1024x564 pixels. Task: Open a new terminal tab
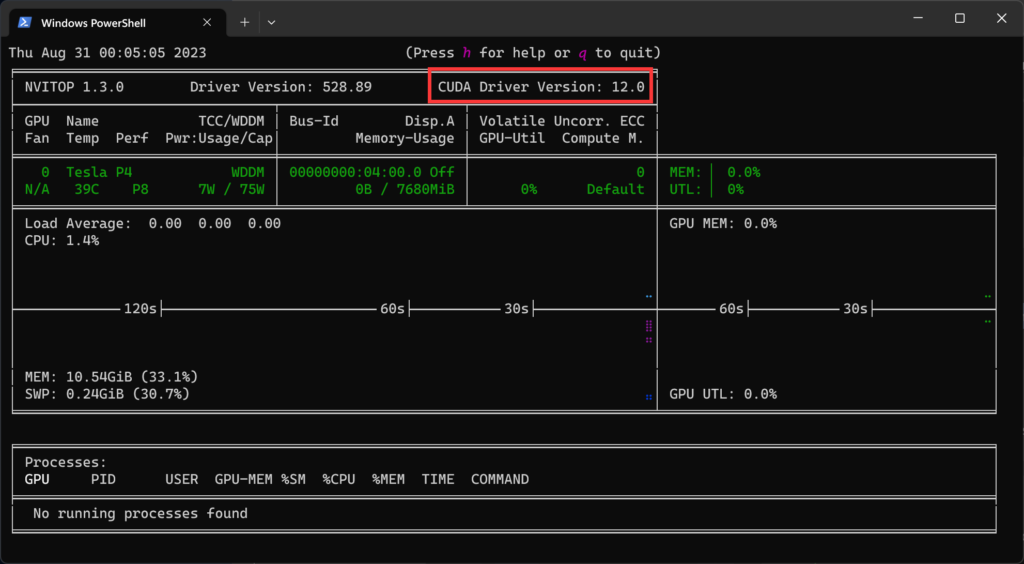[x=244, y=22]
